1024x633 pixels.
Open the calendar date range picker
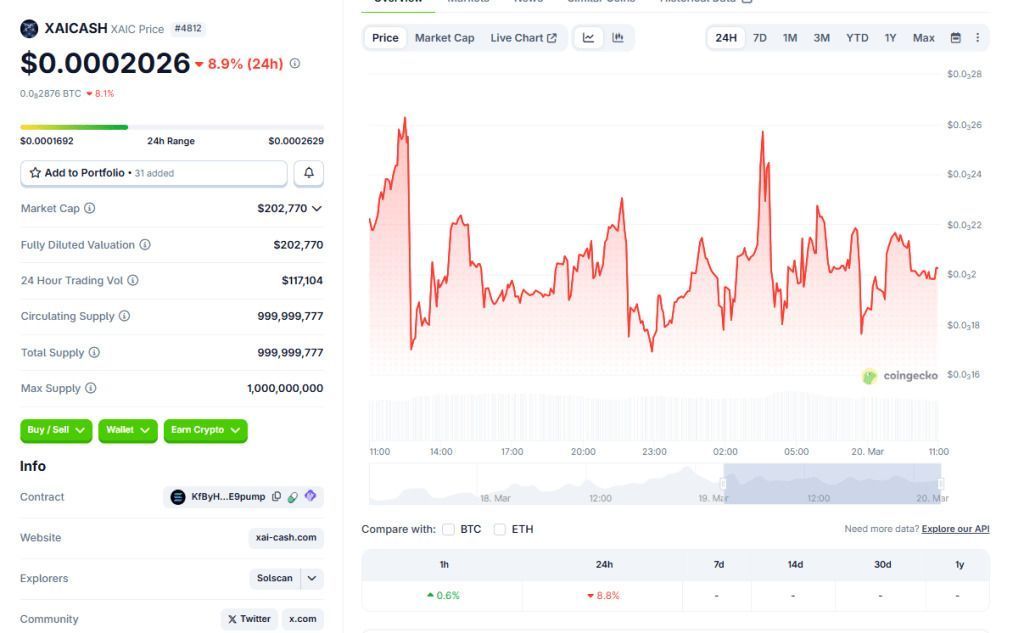pos(955,38)
